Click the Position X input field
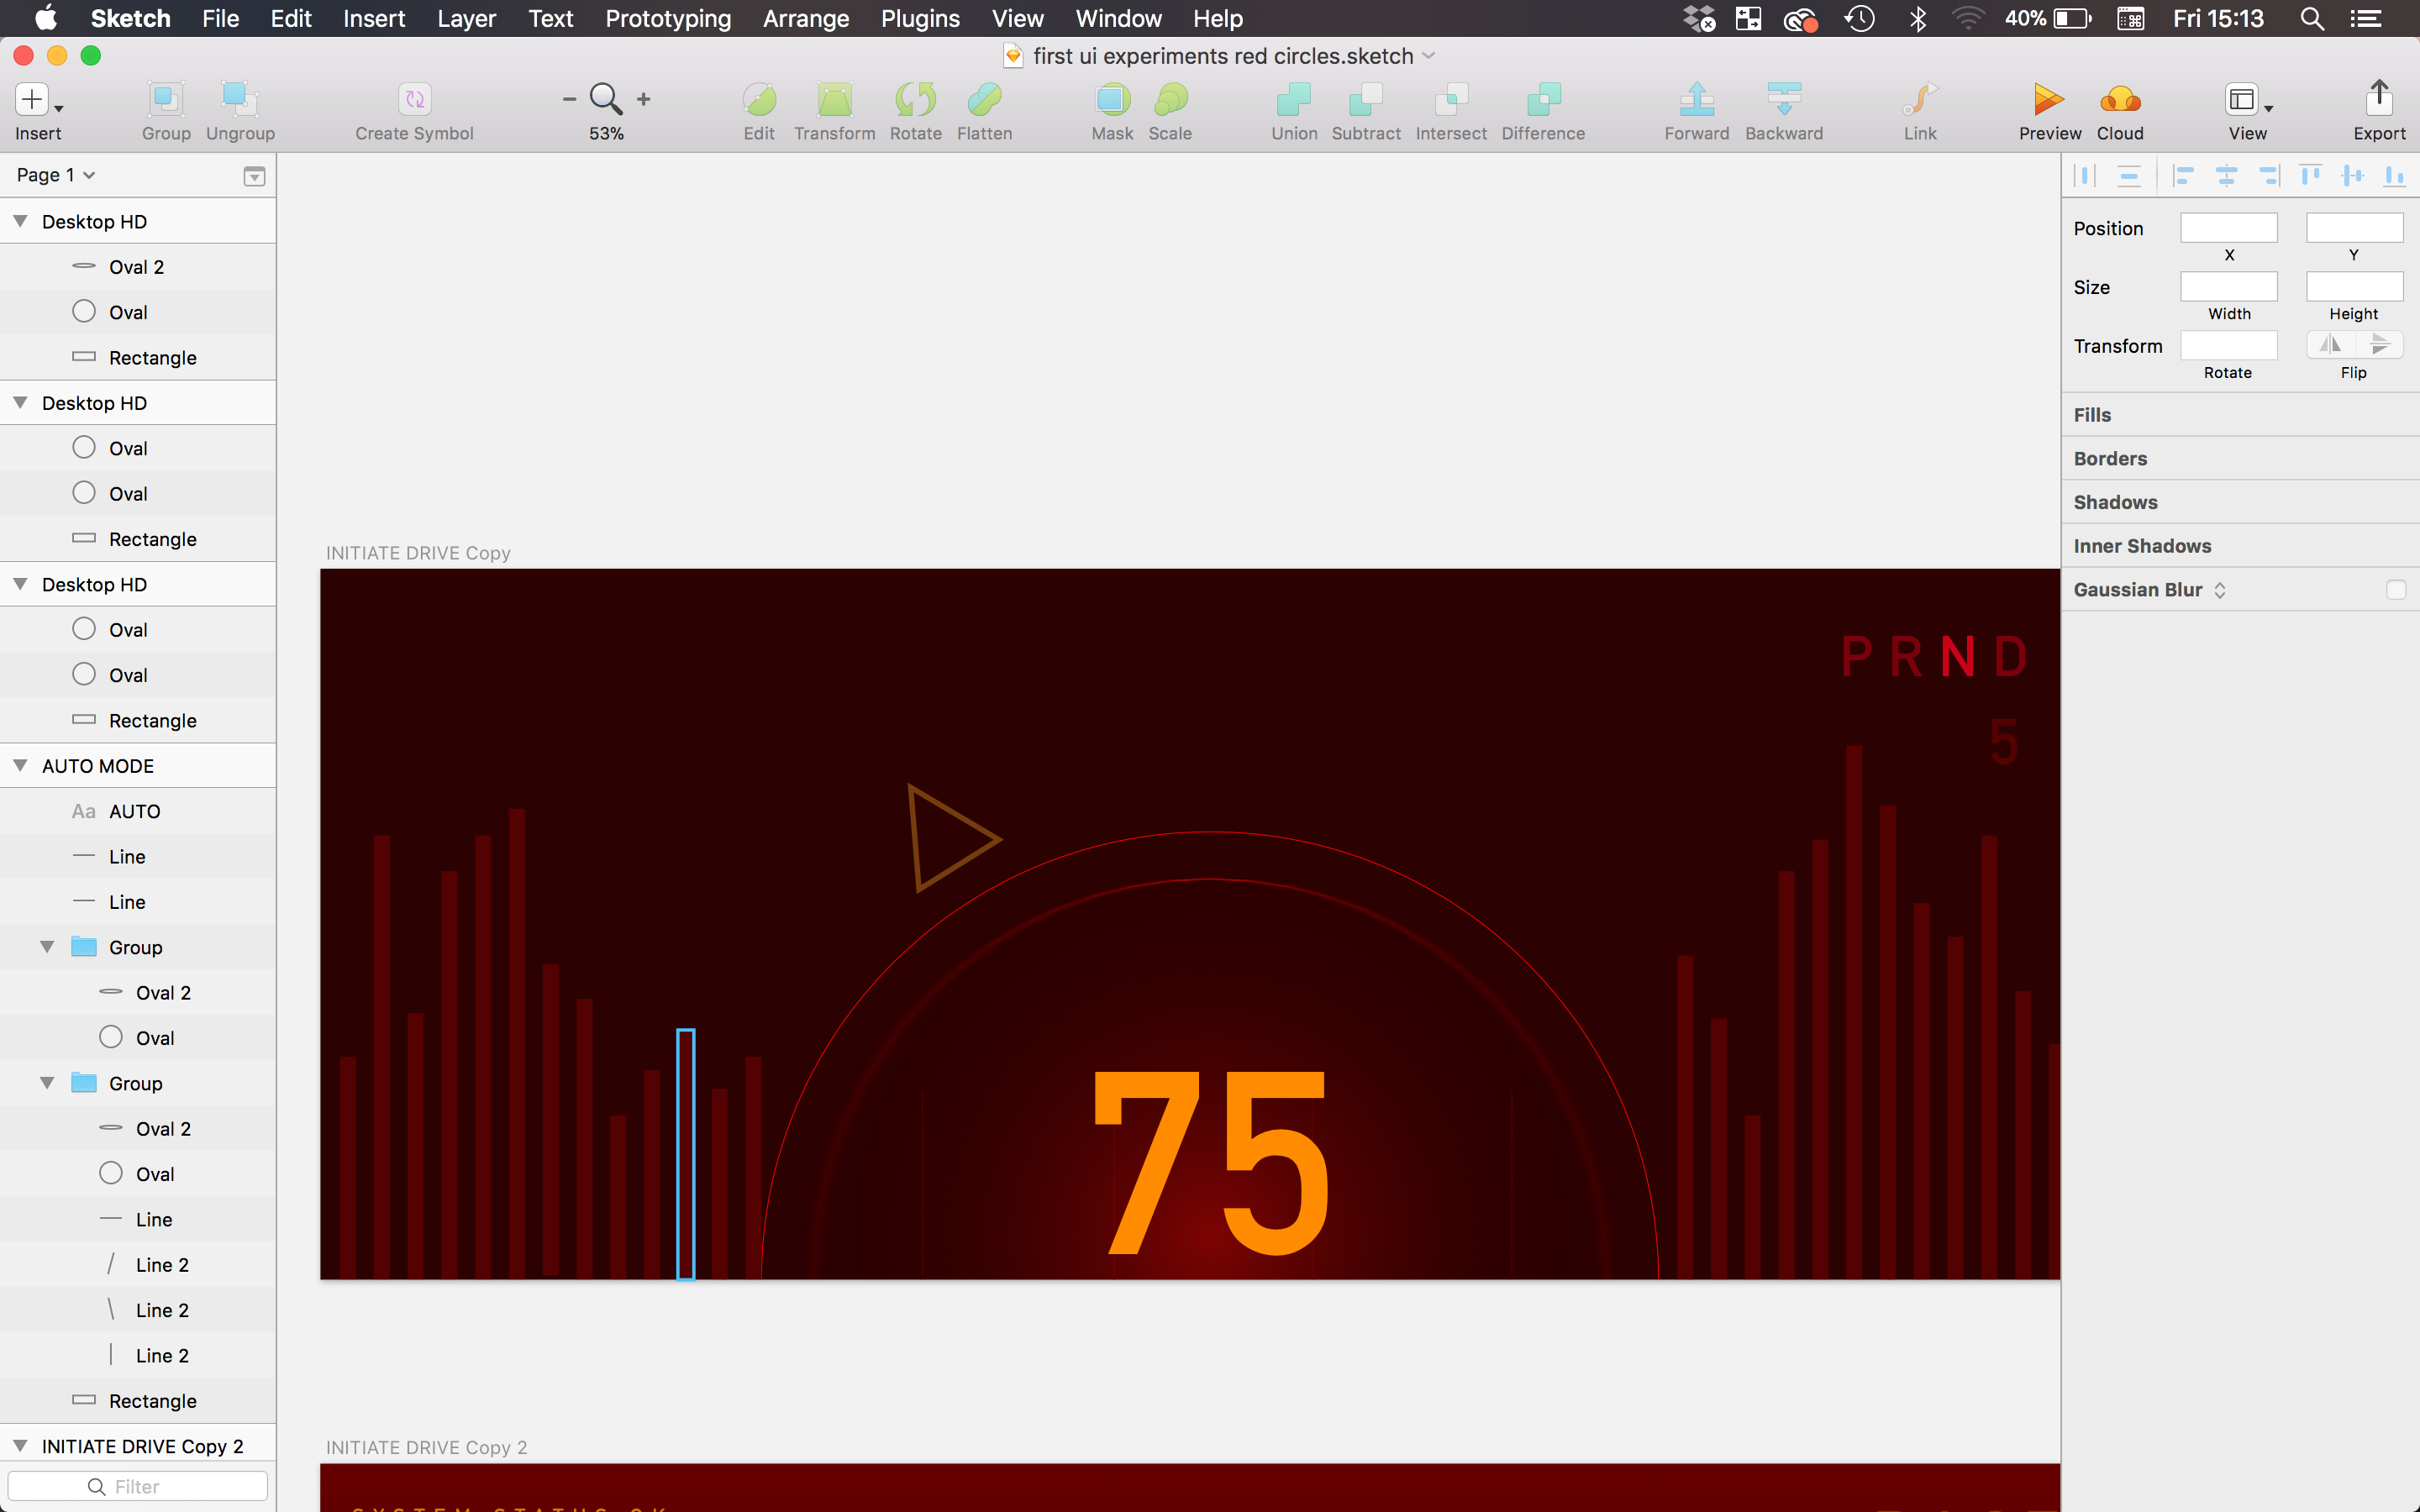The image size is (2420, 1512). click(x=2228, y=228)
